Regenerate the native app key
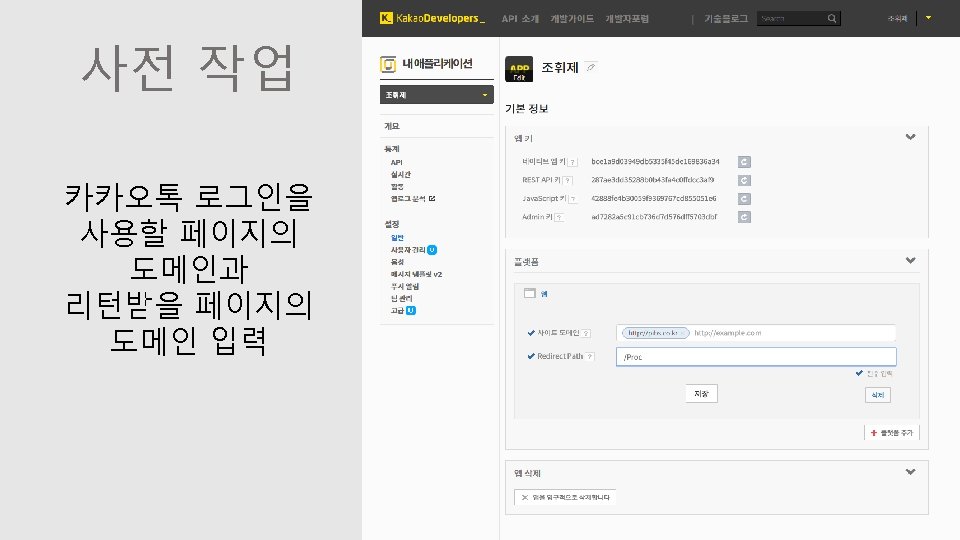Image resolution: width=960 pixels, height=540 pixels. pos(744,162)
